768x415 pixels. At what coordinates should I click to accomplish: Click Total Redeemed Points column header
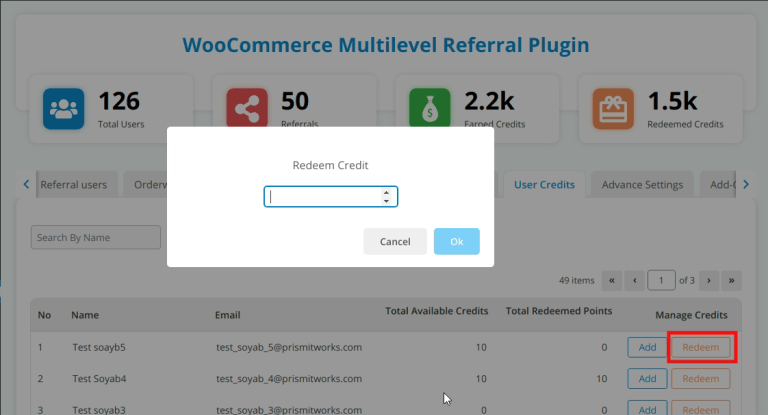pyautogui.click(x=559, y=311)
